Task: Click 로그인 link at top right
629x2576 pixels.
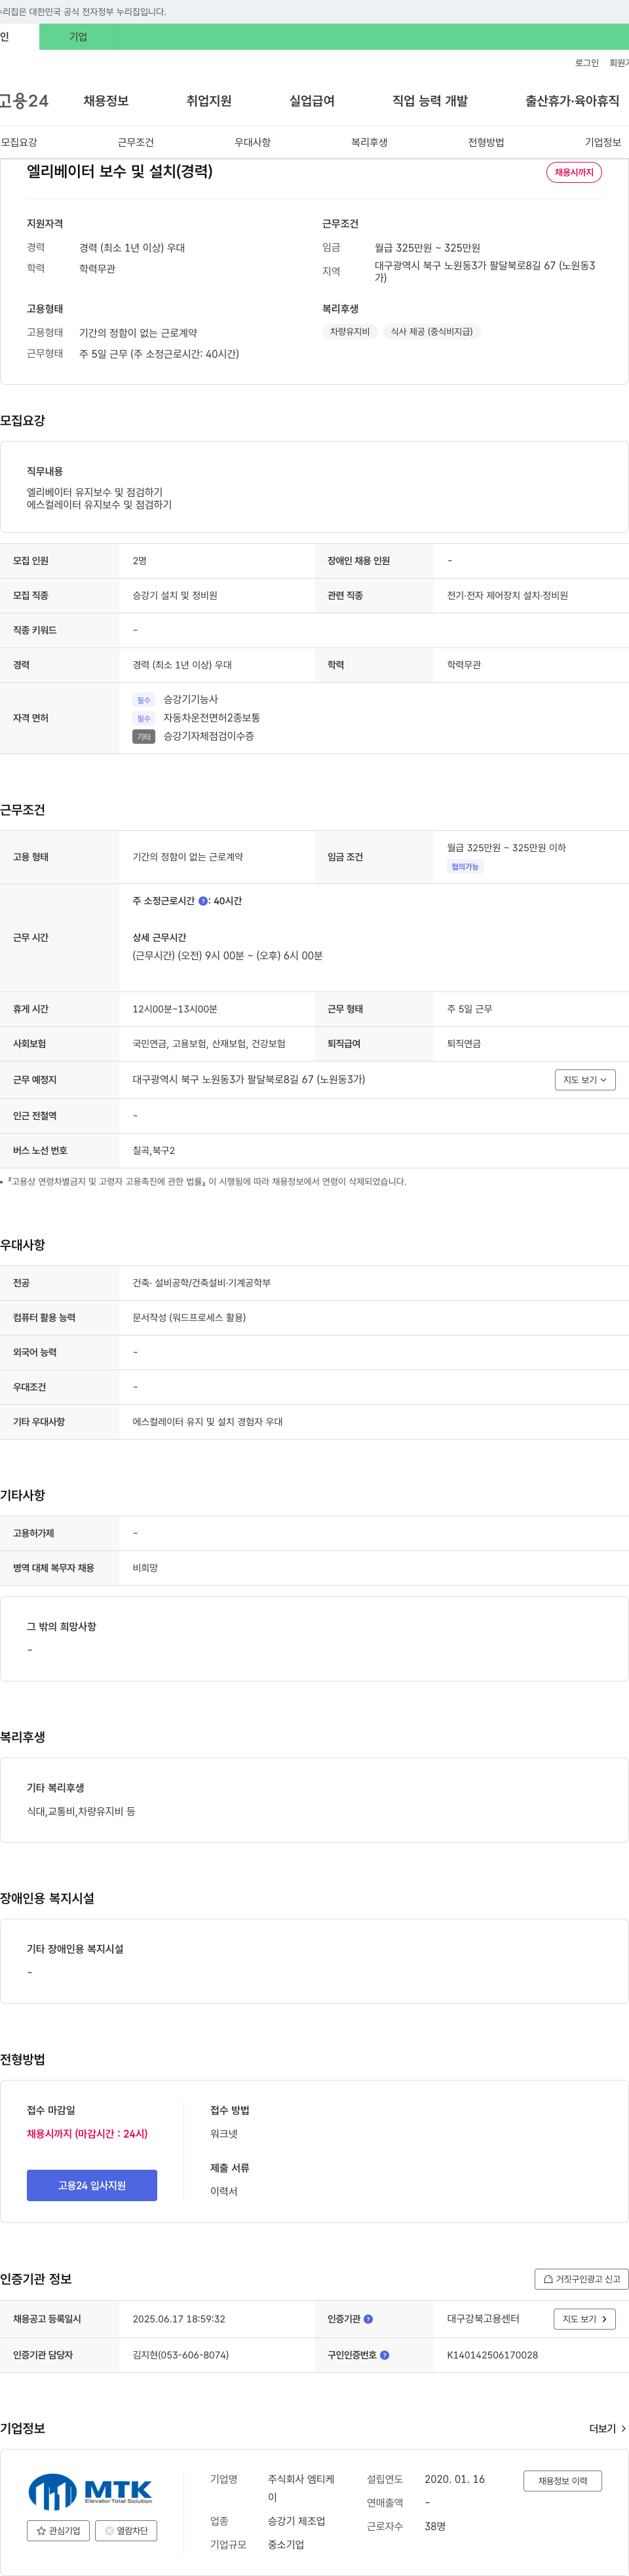Action: pyautogui.click(x=587, y=63)
